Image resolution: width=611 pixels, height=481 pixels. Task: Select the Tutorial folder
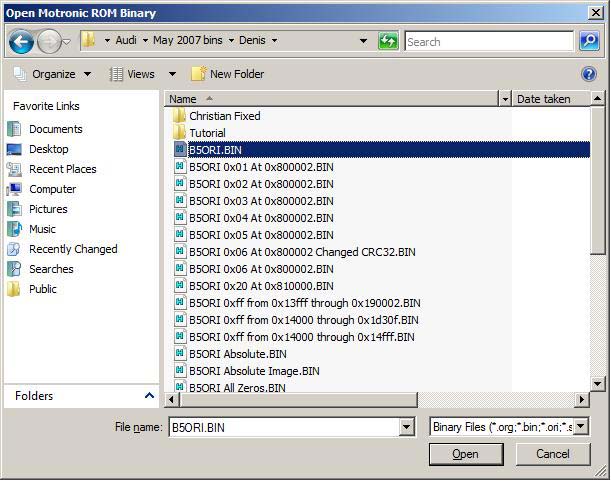pyautogui.click(x=207, y=133)
